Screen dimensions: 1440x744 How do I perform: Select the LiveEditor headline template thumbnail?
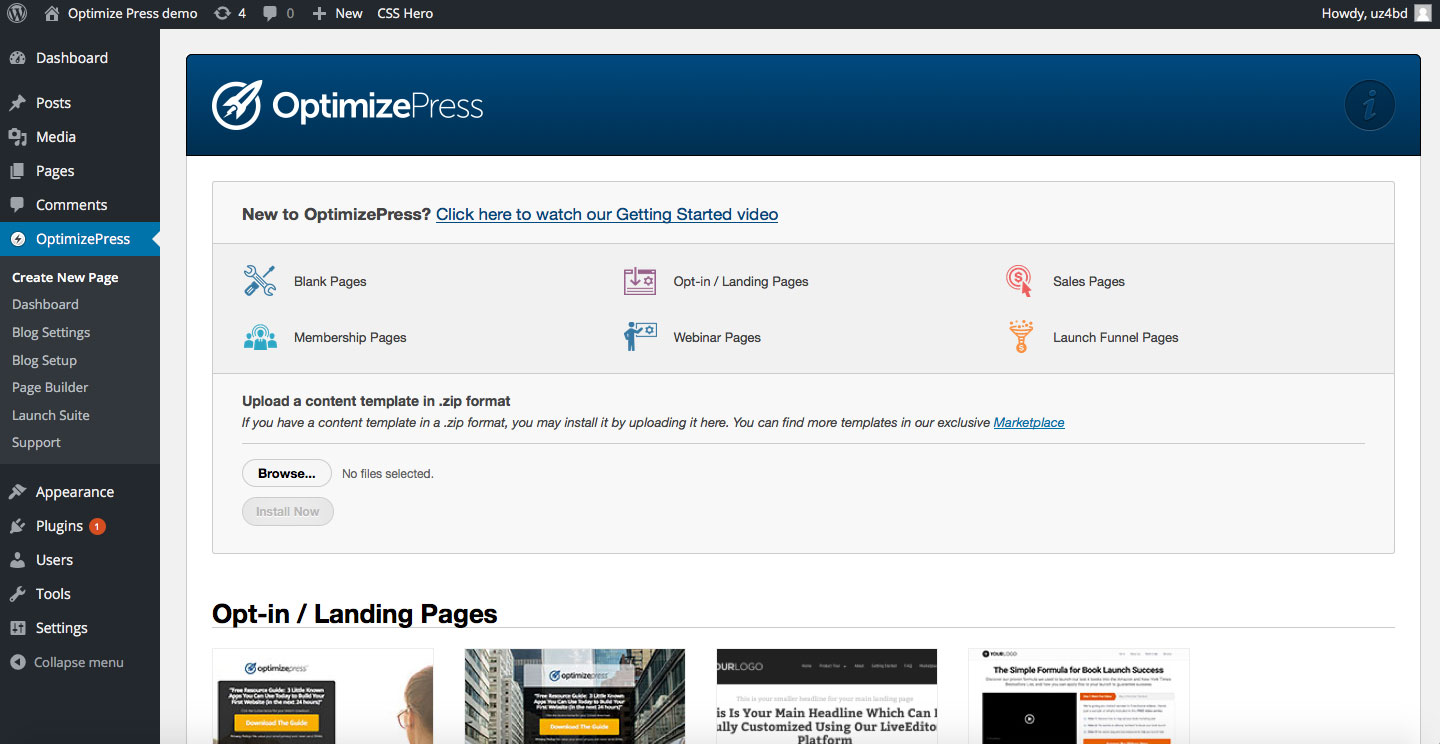click(x=827, y=696)
